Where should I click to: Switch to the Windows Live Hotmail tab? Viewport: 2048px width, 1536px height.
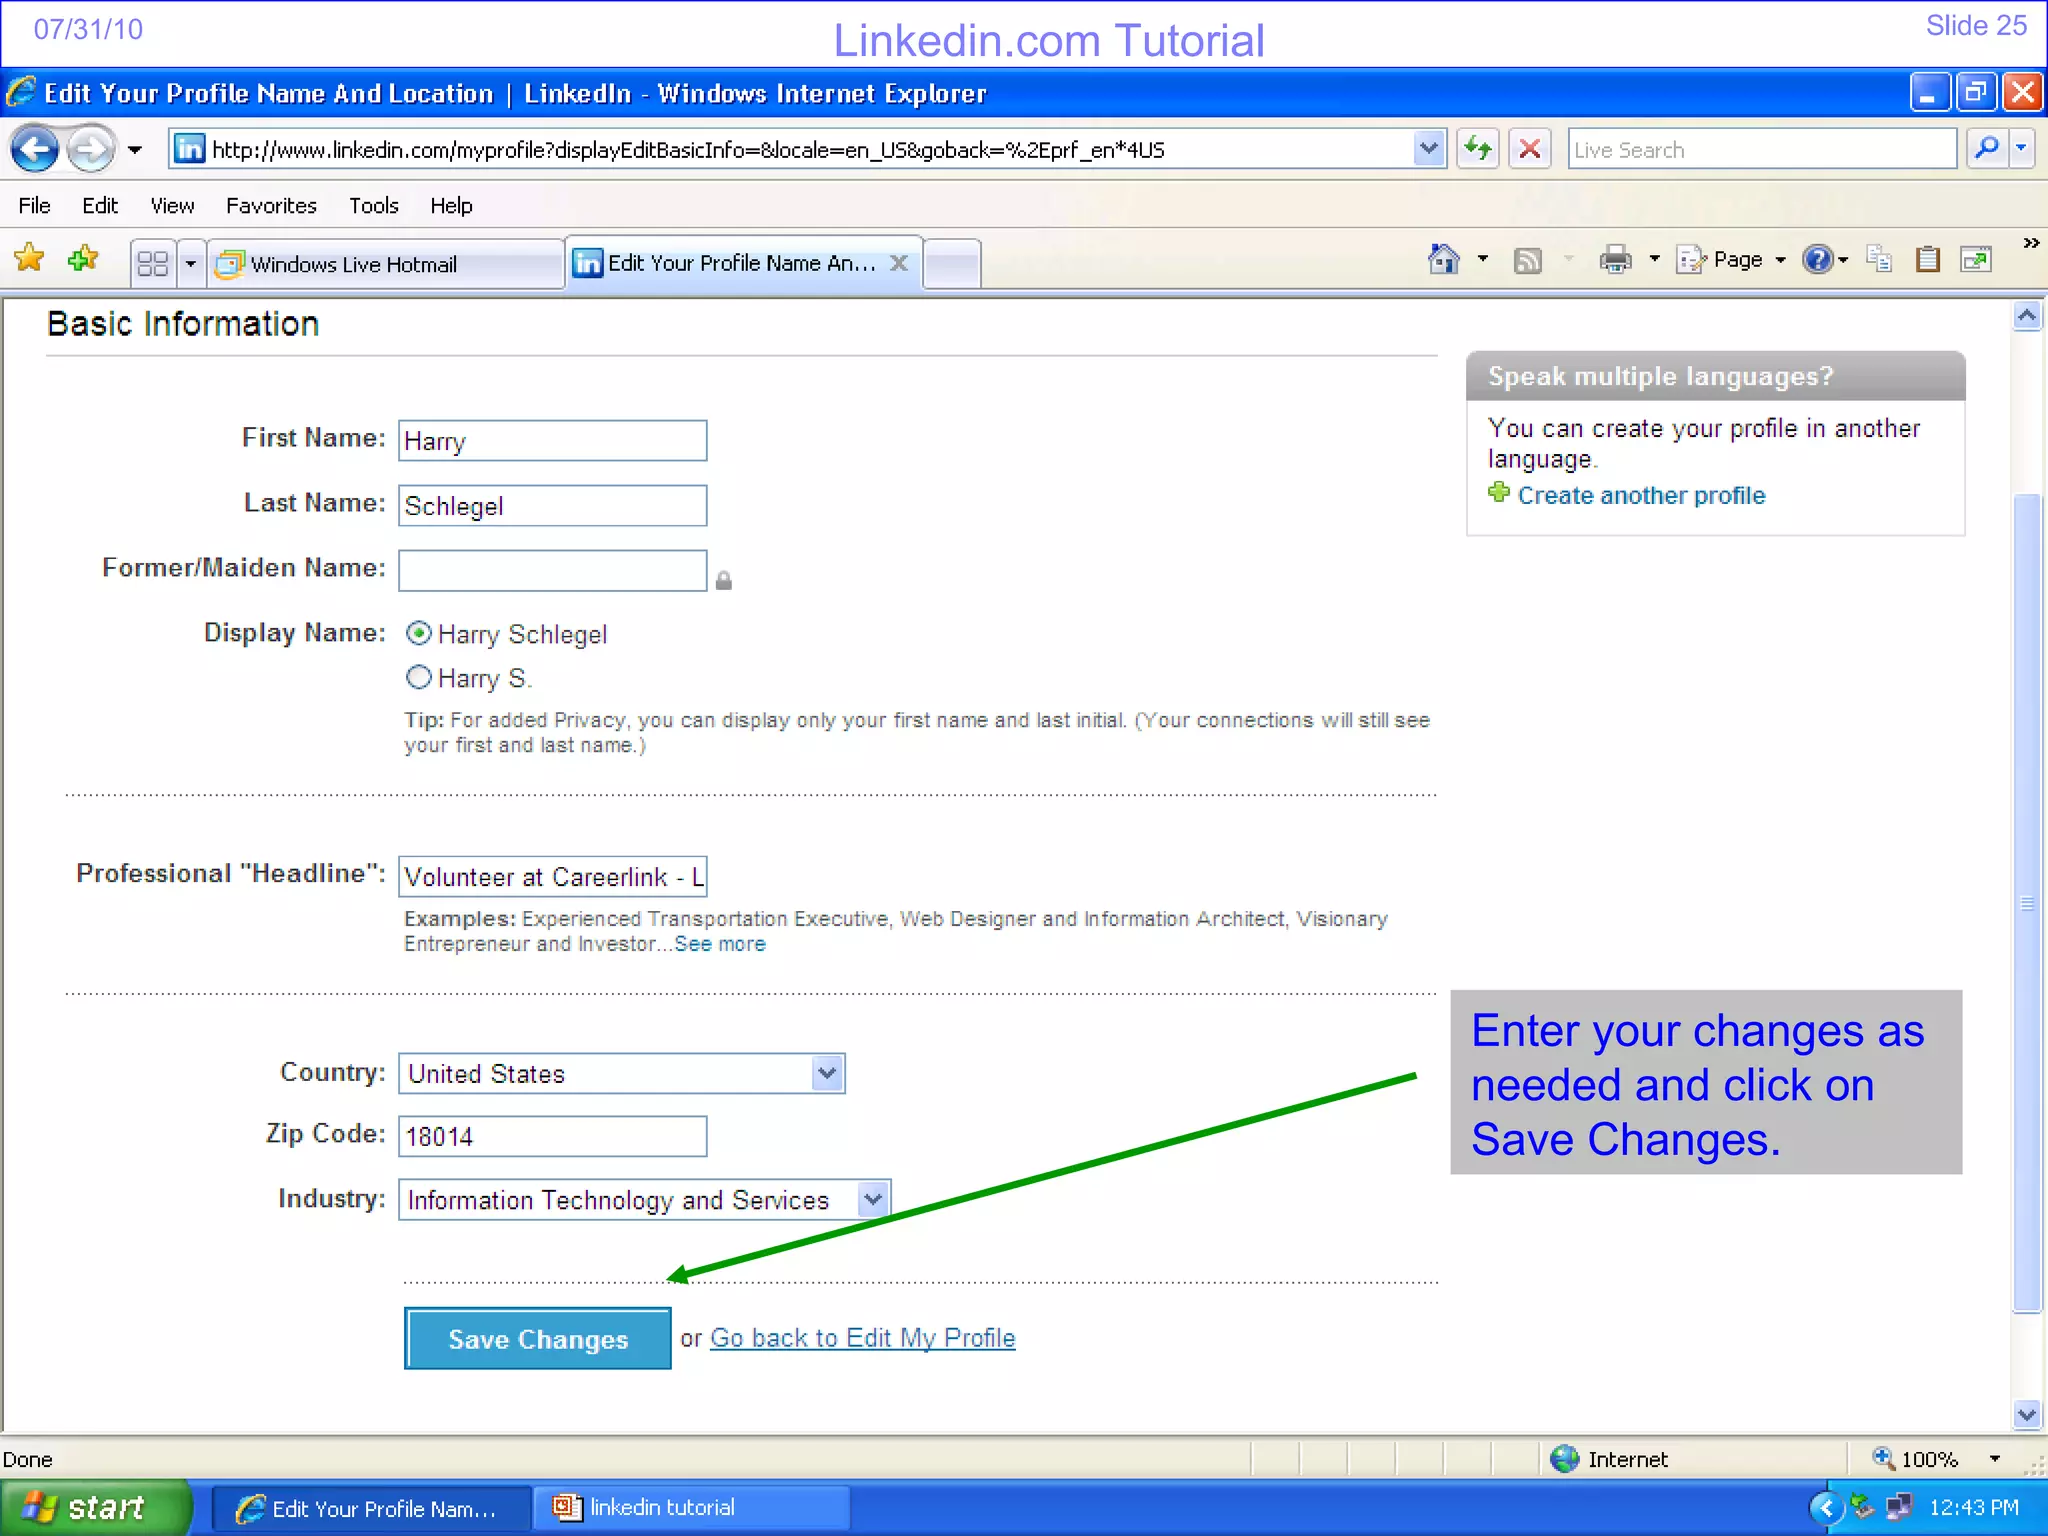[x=386, y=264]
